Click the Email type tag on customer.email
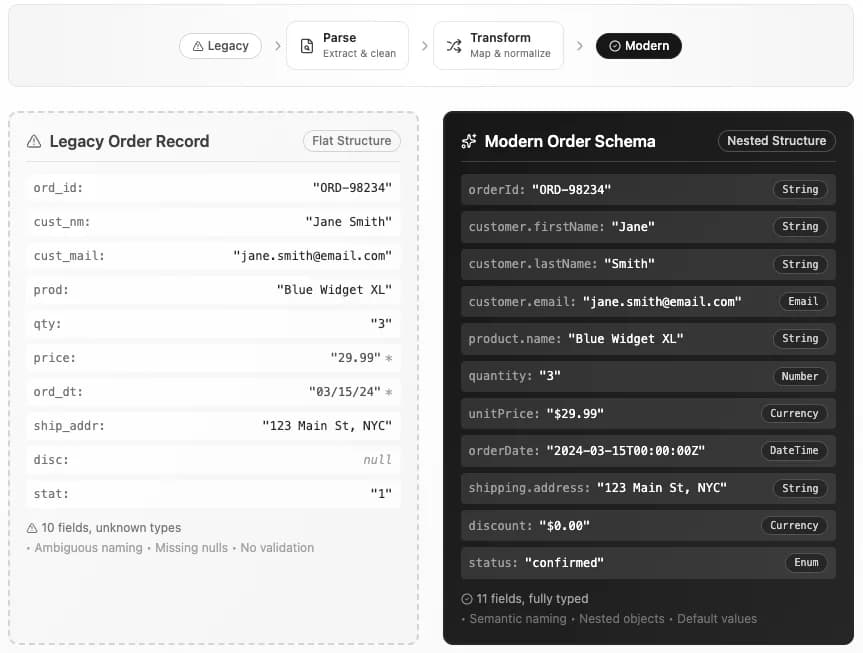Viewport: 863px width, 653px height. coord(803,301)
